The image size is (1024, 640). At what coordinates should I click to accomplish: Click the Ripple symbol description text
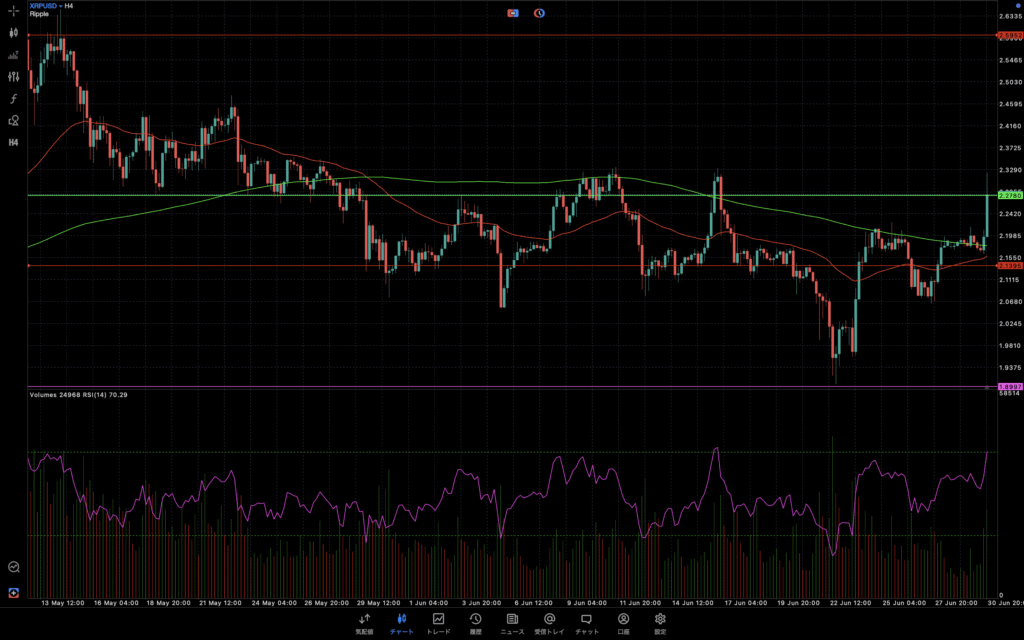point(39,14)
